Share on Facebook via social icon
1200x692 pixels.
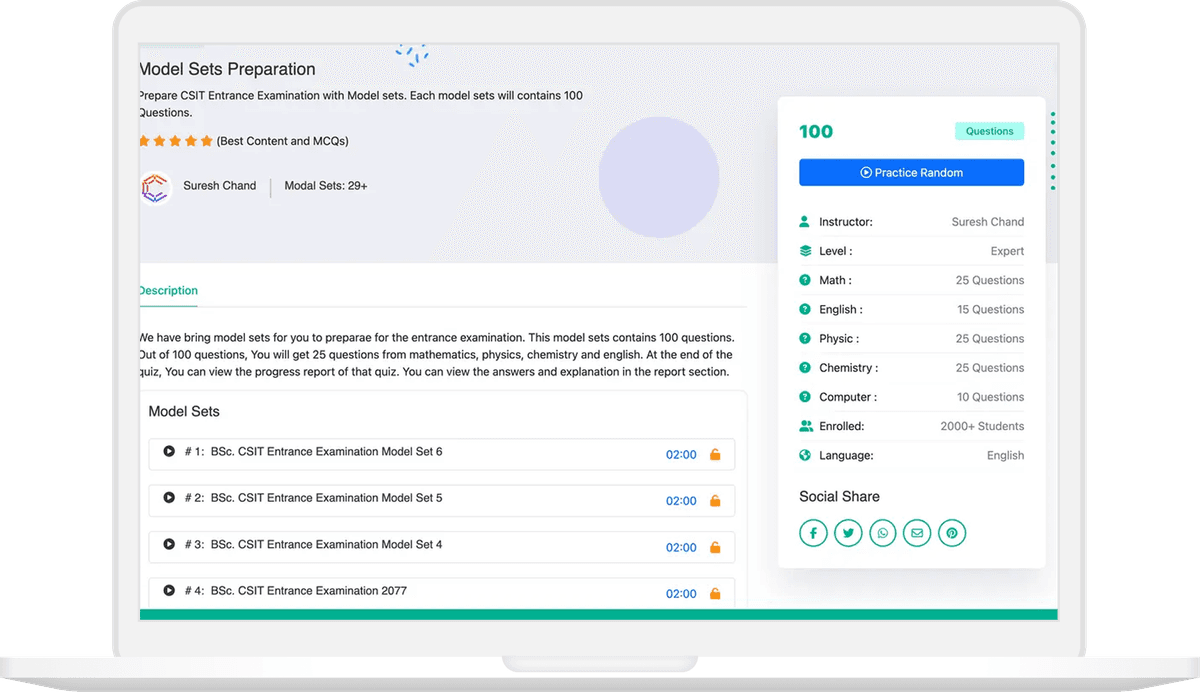click(x=813, y=533)
